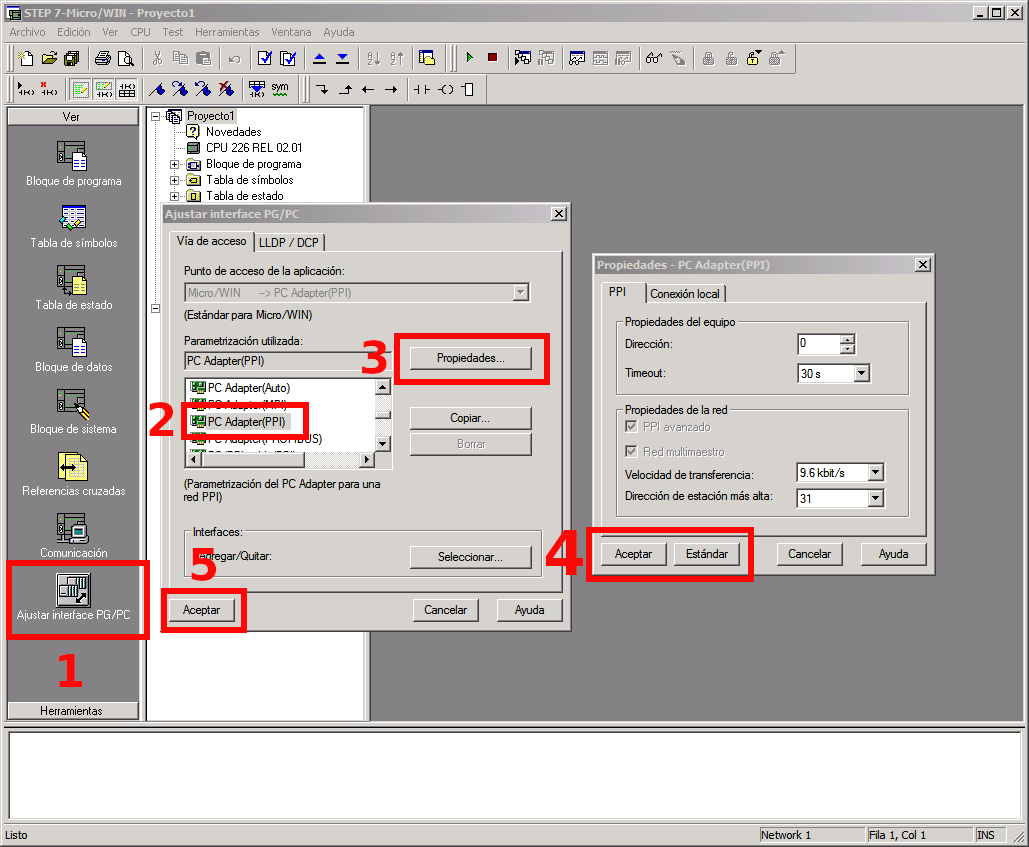This screenshot has height=847, width=1029.
Task: Open Dirección de estación más alta dropdown
Action: (875, 499)
